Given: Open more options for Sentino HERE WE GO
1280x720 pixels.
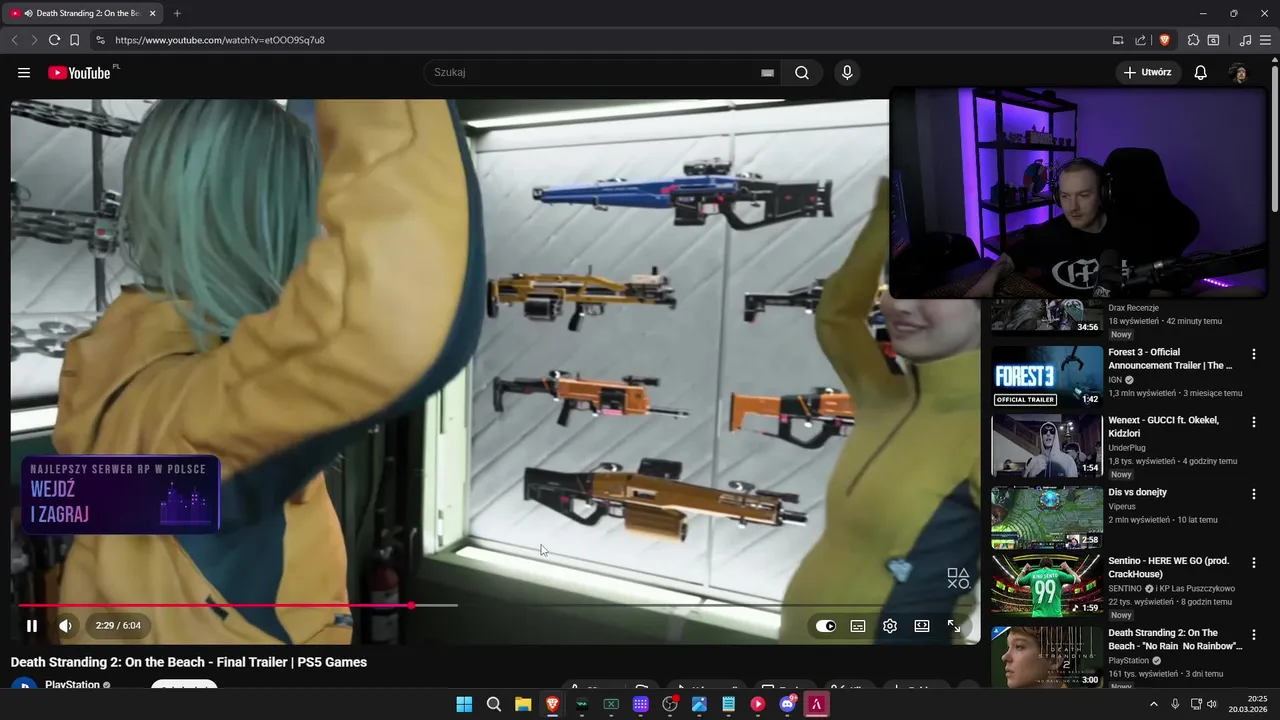Looking at the screenshot, I should pos(1253,563).
